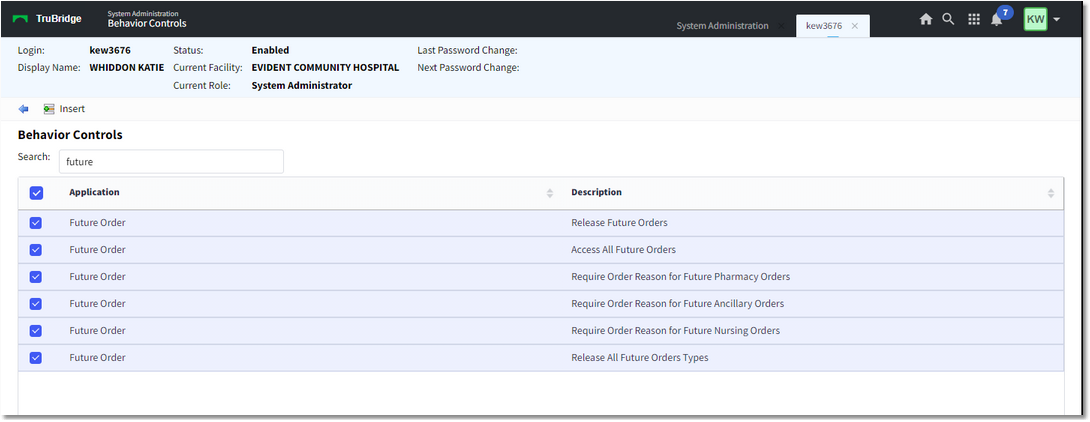The width and height of the screenshot is (1090, 422).
Task: Close the System Administration tab
Action: point(781,26)
